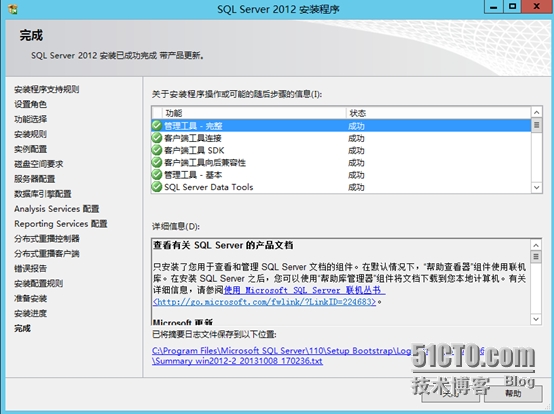Select the 客户端工具向后兼容性 feature row
This screenshot has width=554, height=414.
[341, 162]
